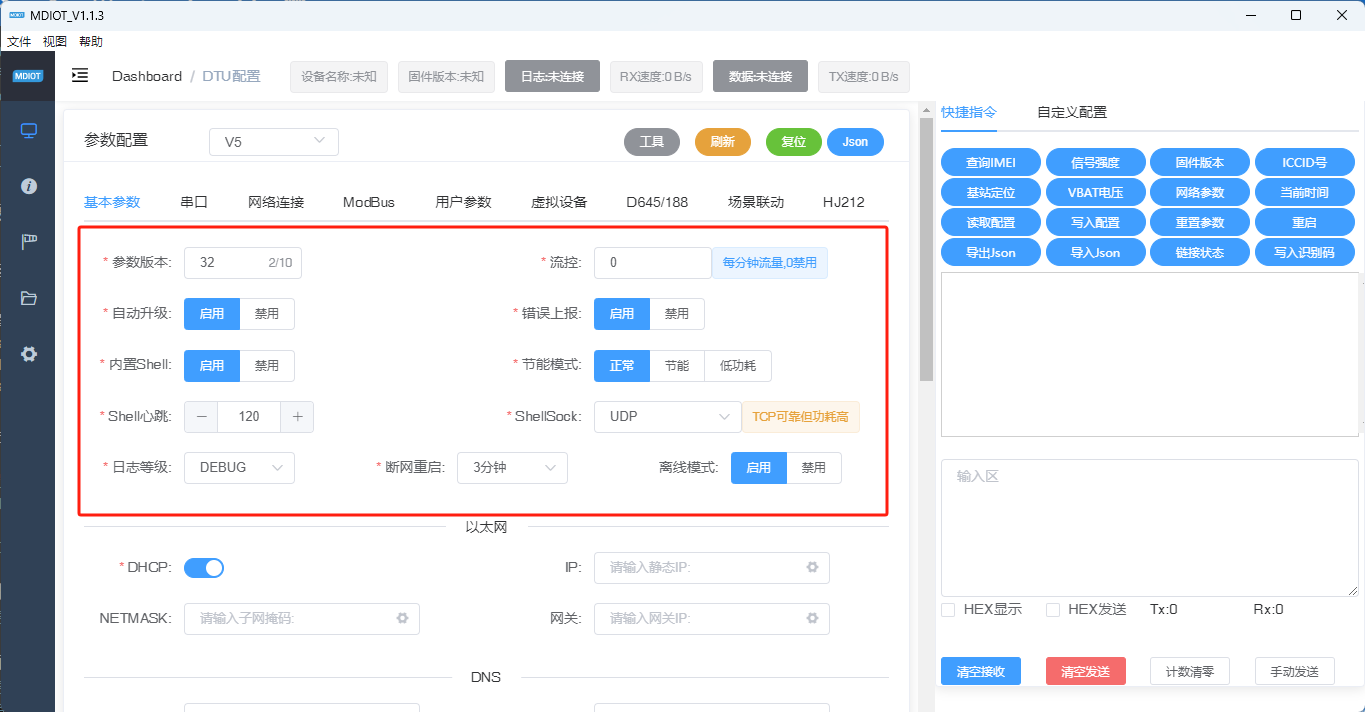The height and width of the screenshot is (712, 1365).
Task: Click gear icon in NETMASK field
Action: [402, 619]
